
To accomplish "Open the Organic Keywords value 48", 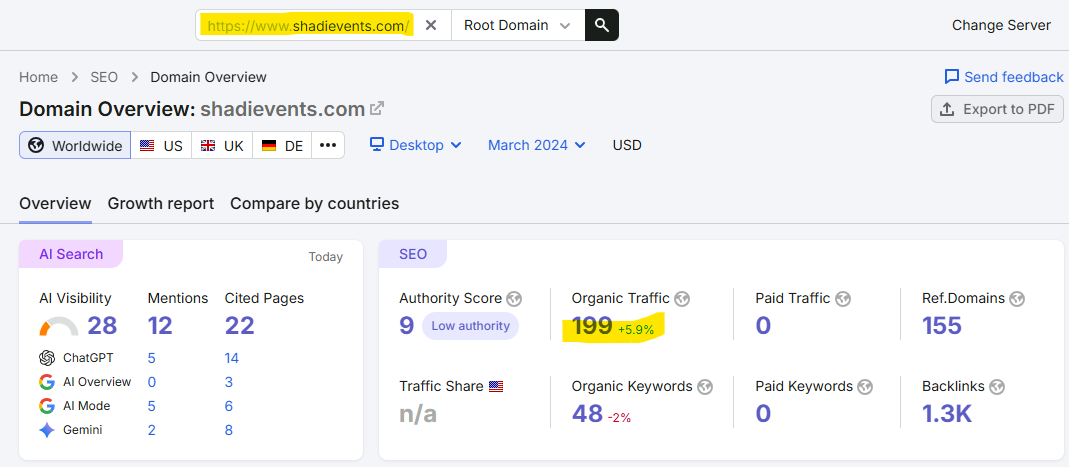I will click(587, 413).
